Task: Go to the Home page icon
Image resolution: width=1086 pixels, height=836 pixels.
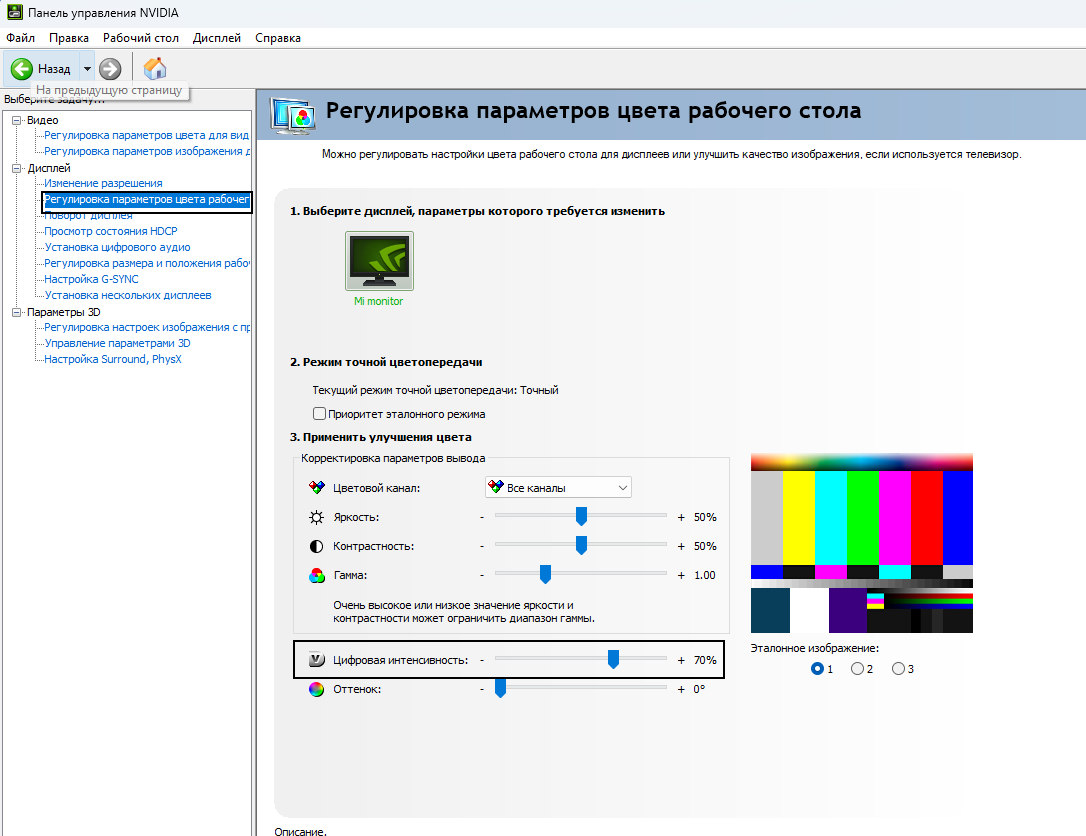Action: [154, 69]
